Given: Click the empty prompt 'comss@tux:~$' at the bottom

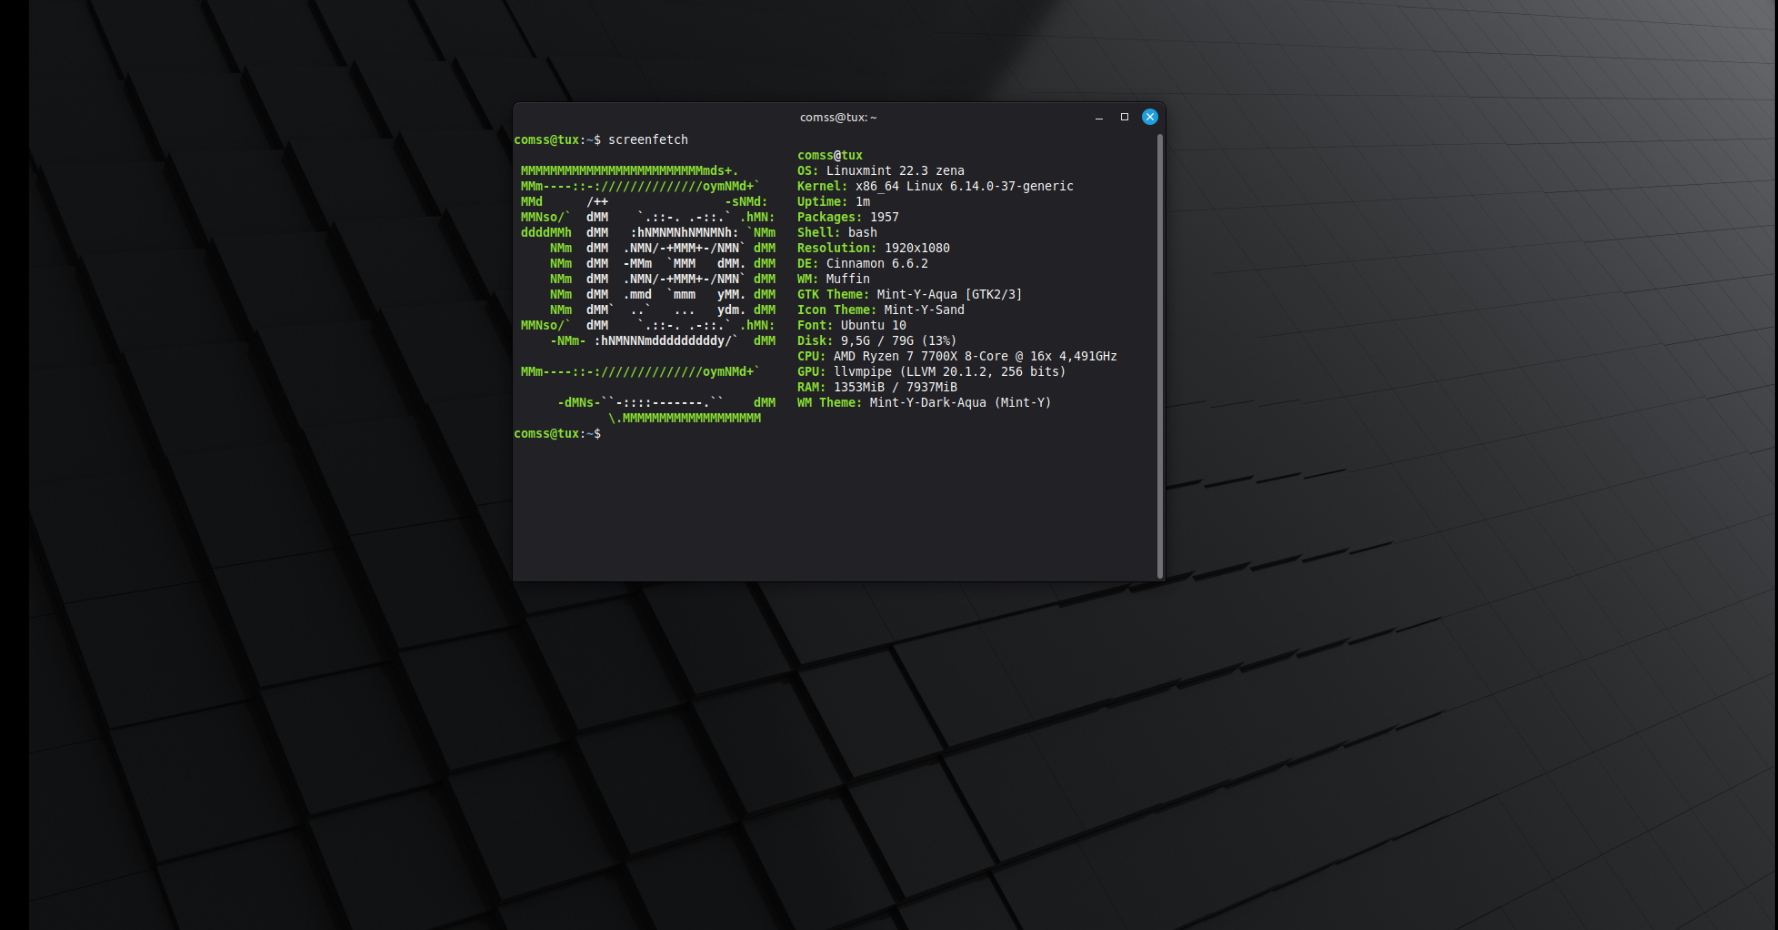Looking at the screenshot, I should coord(557,434).
